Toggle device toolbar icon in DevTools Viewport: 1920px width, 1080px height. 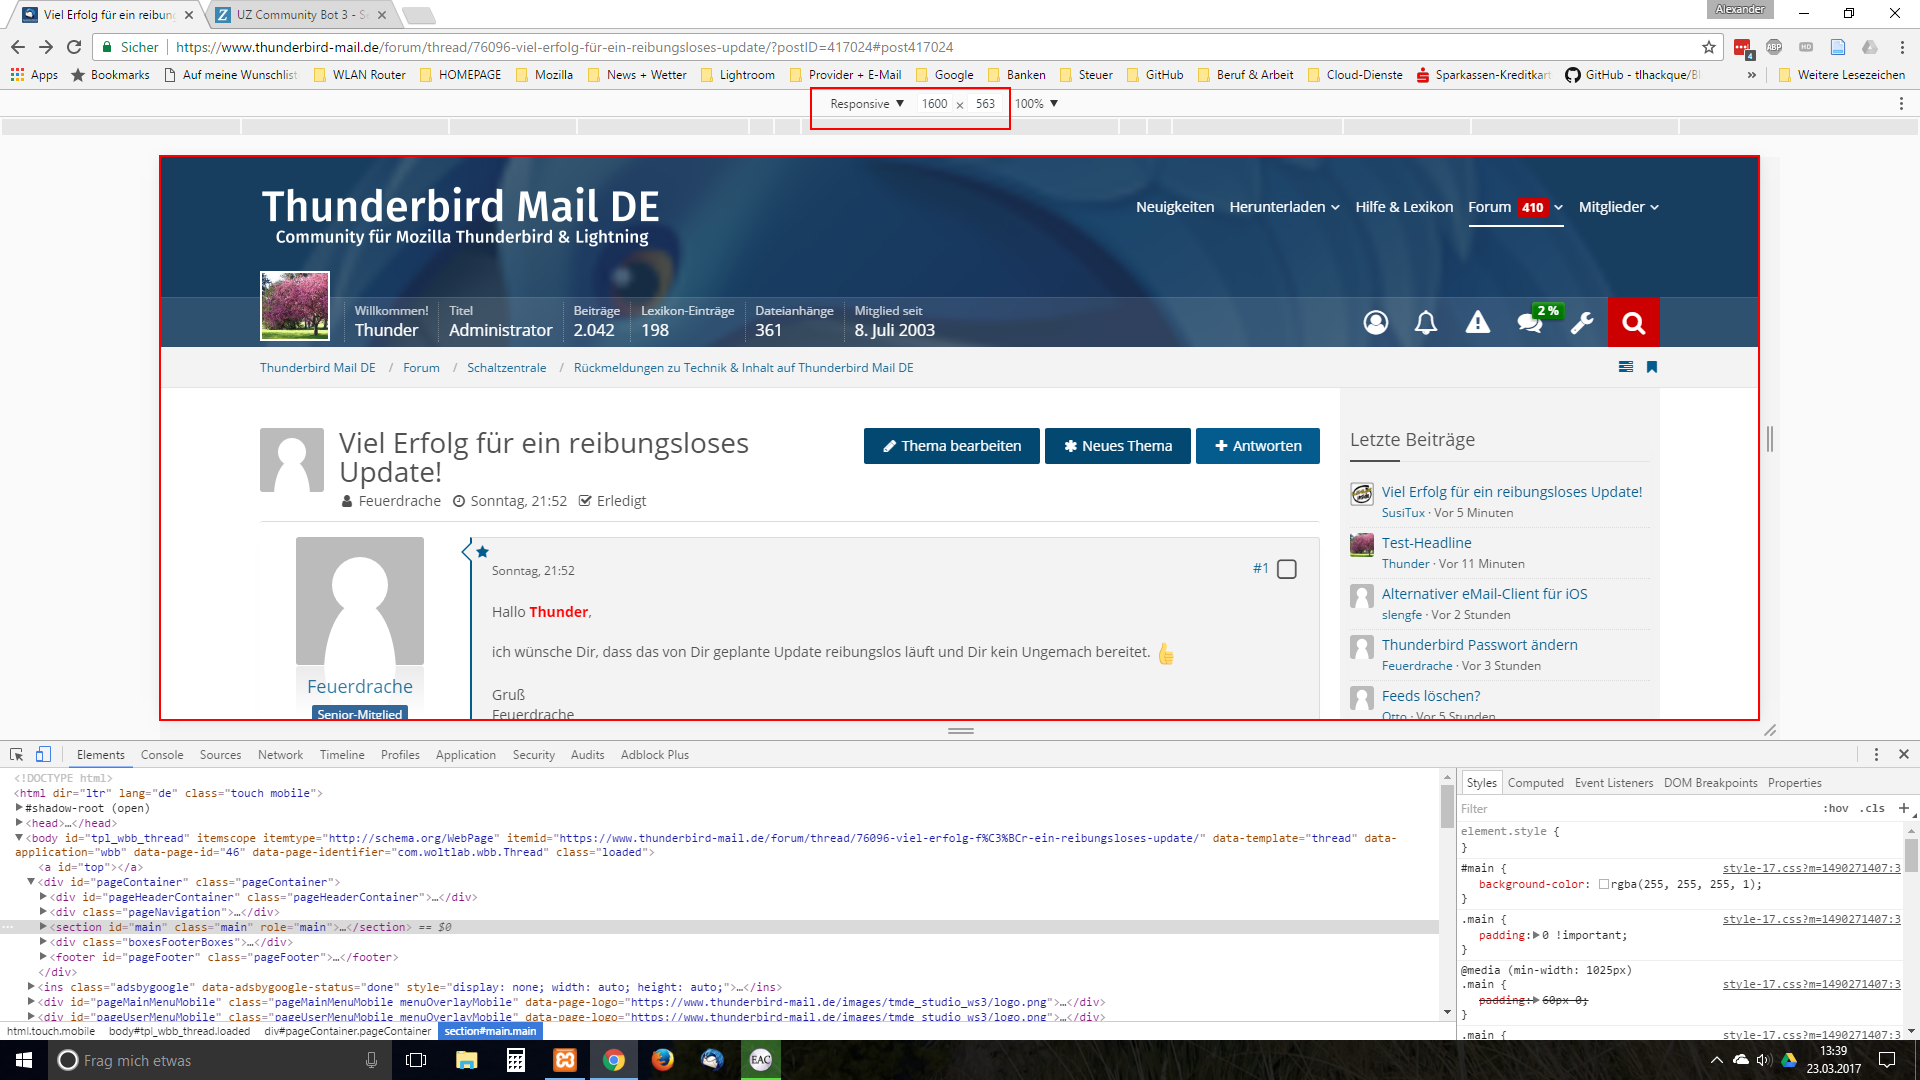point(43,755)
